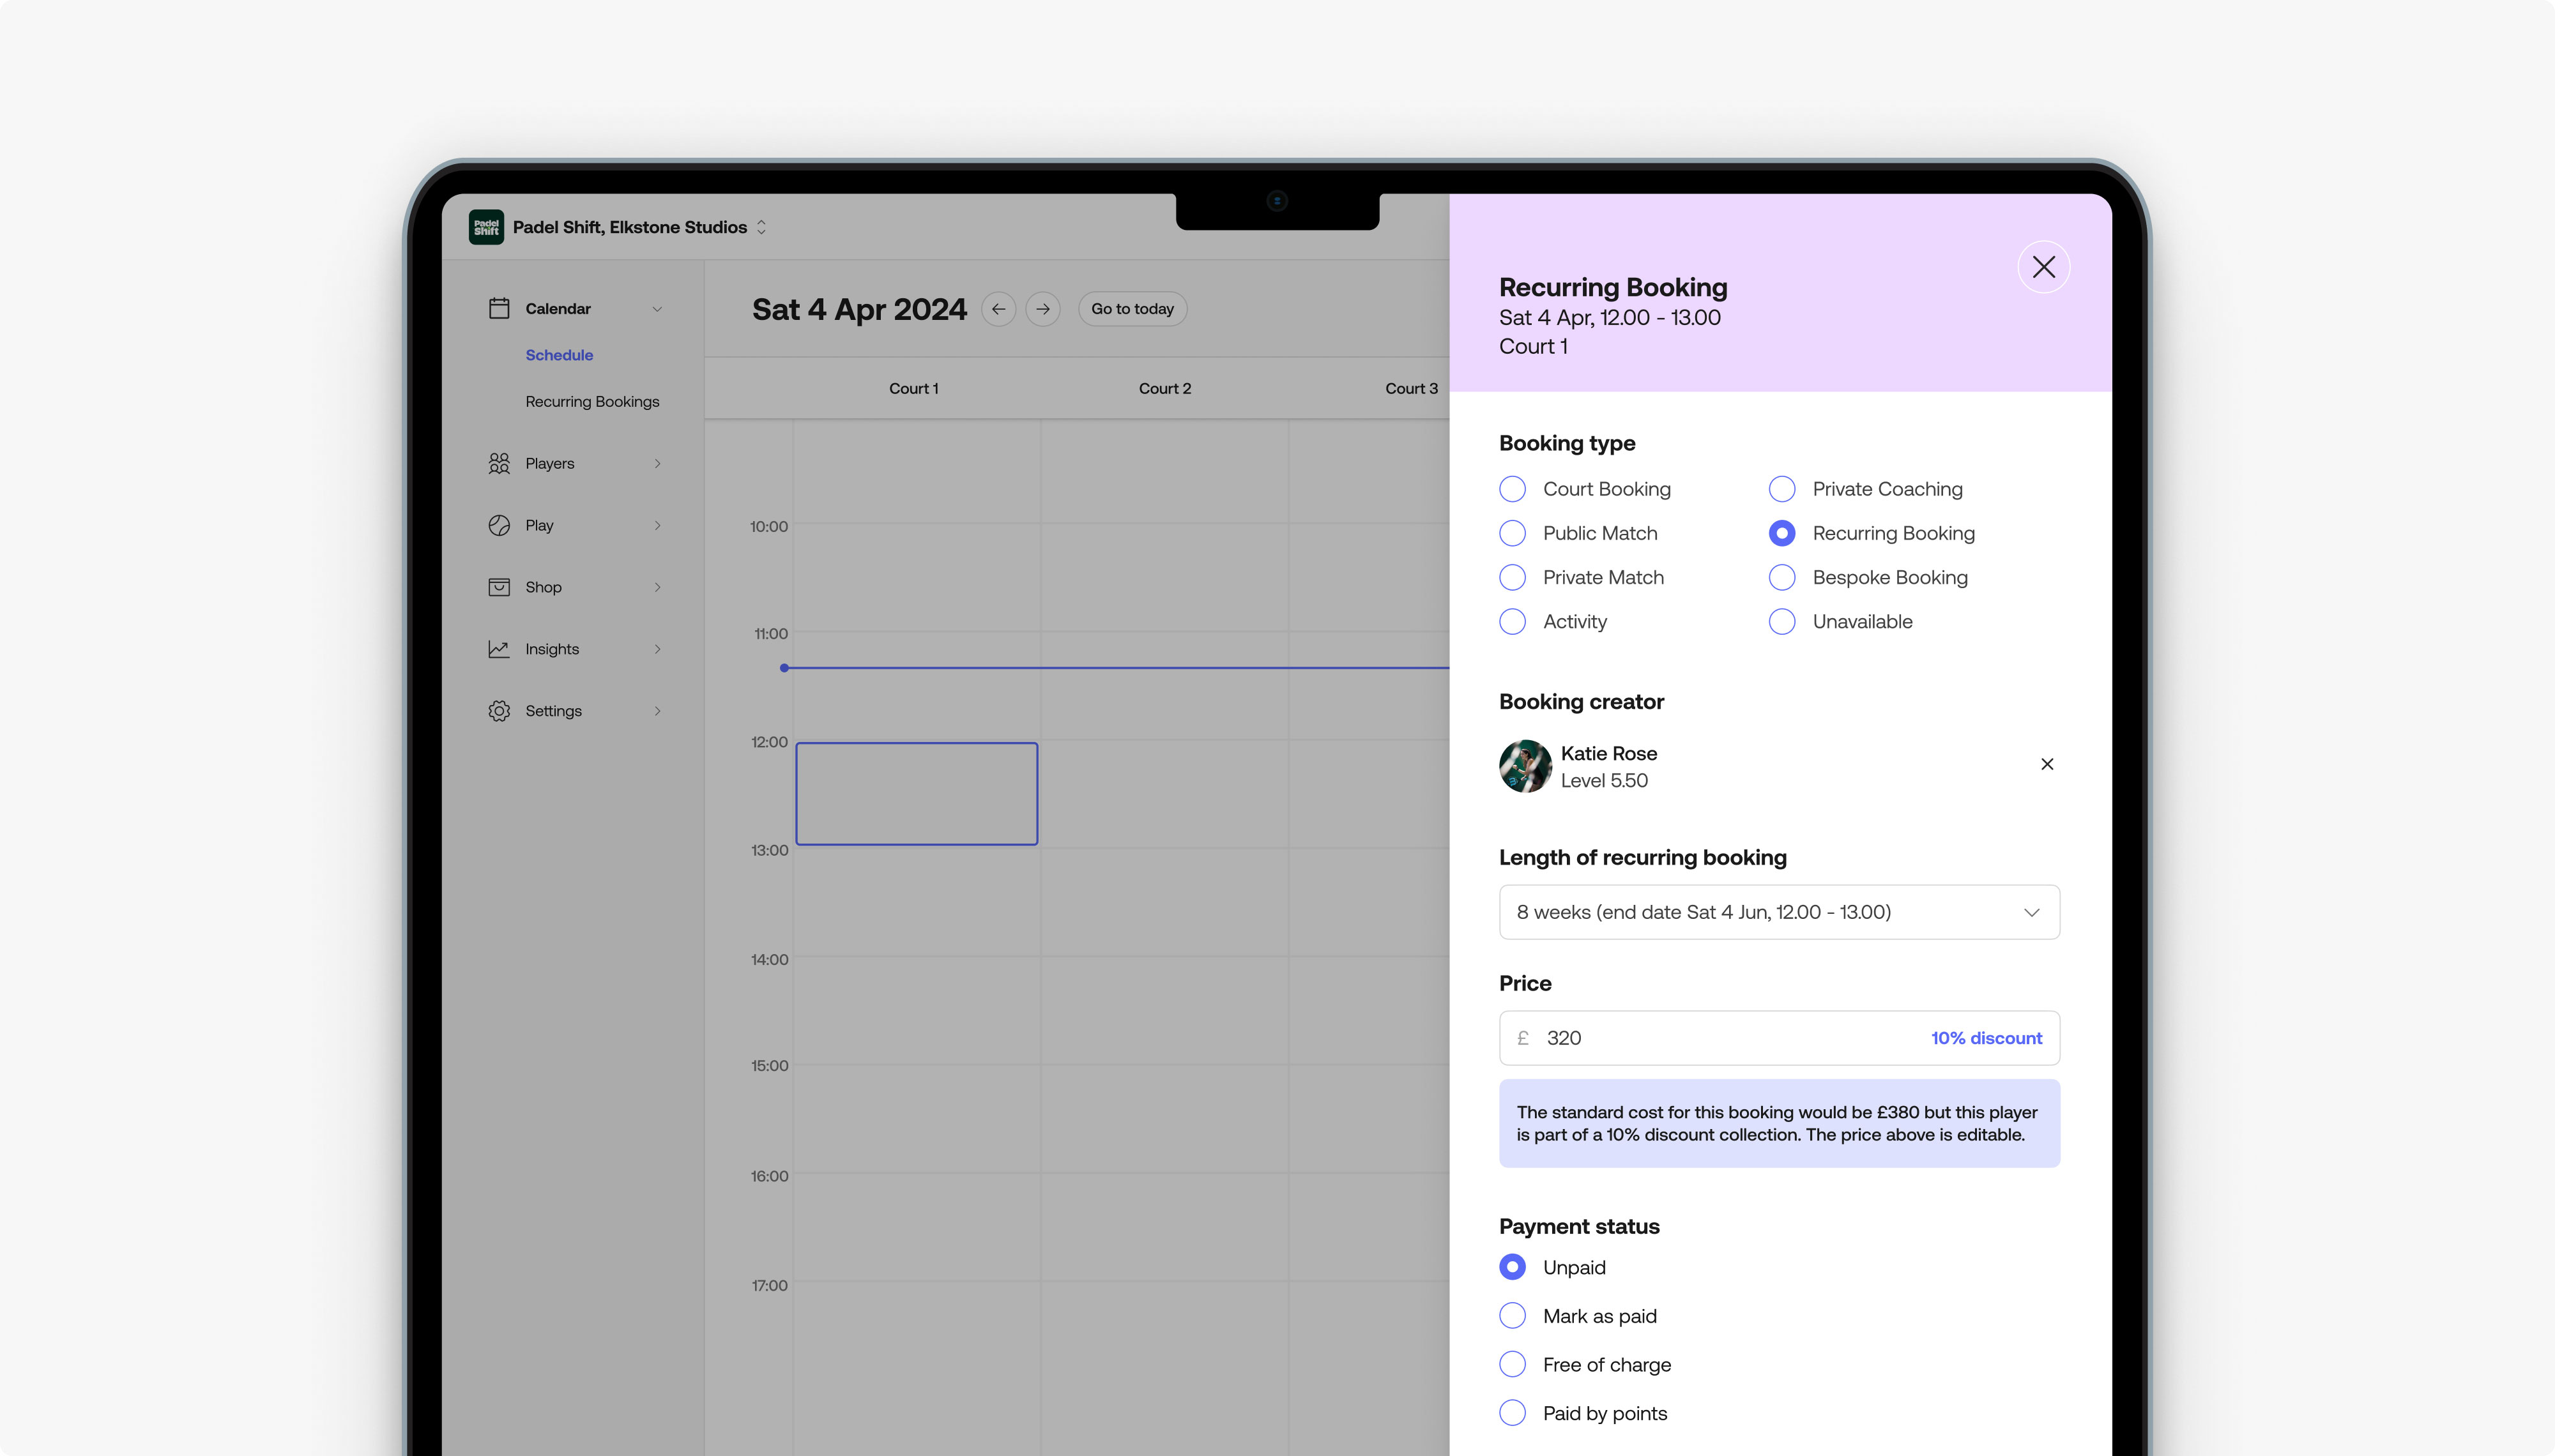Click the Shop bag icon
The height and width of the screenshot is (1456, 2555).
click(499, 587)
